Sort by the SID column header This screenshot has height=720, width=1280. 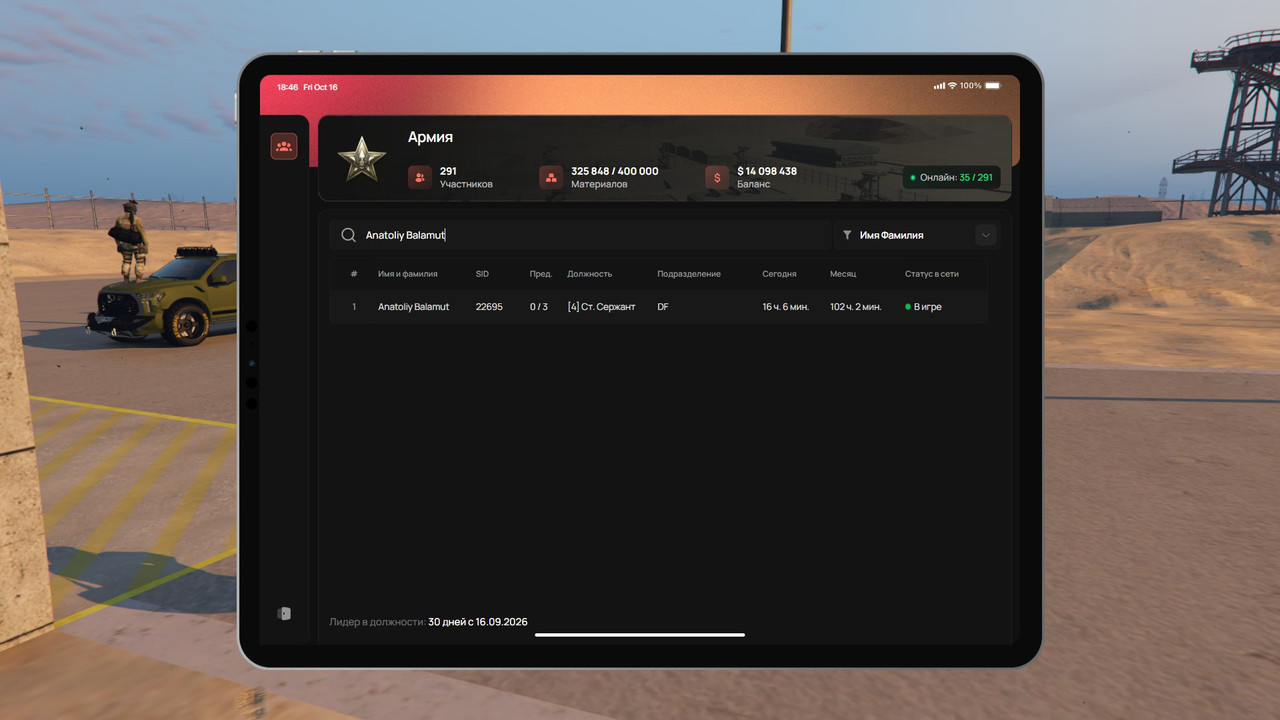482,274
